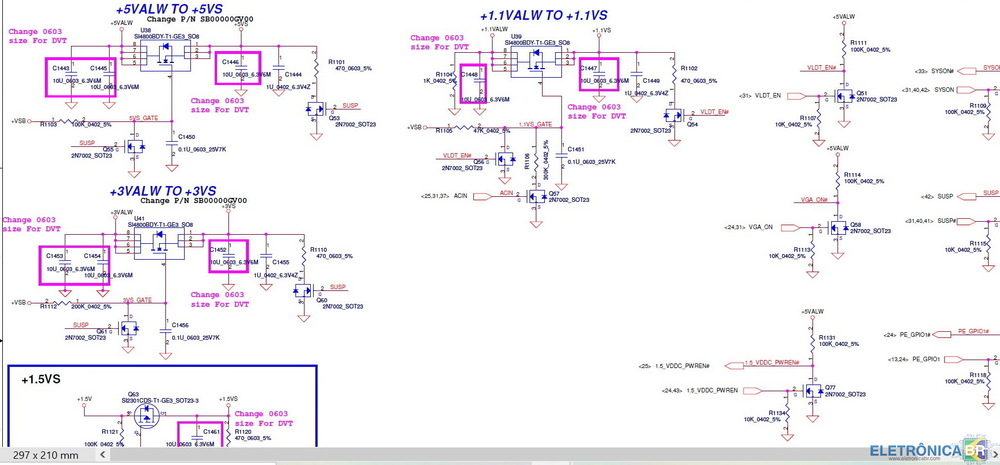Image resolution: width=1000 pixels, height=465 pixels.
Task: Click the "+1.5VS" block heading
Action: click(41, 381)
